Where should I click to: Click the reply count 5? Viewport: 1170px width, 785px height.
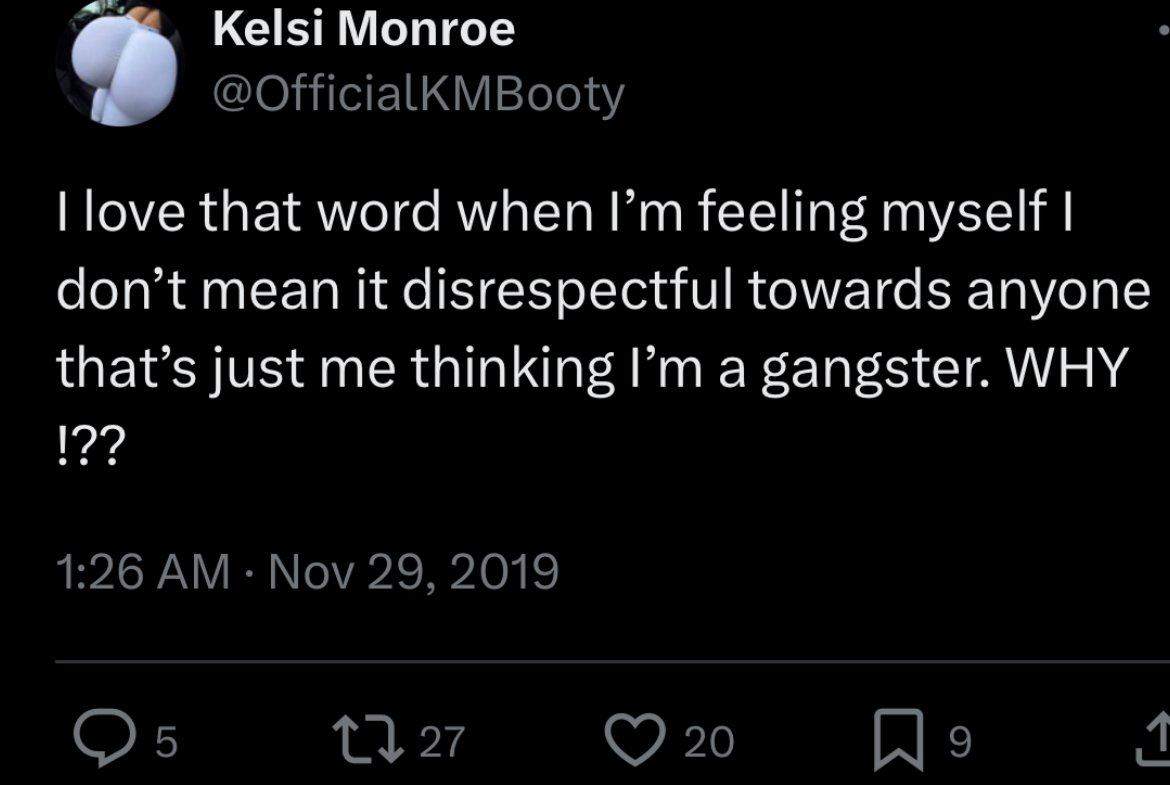point(167,741)
